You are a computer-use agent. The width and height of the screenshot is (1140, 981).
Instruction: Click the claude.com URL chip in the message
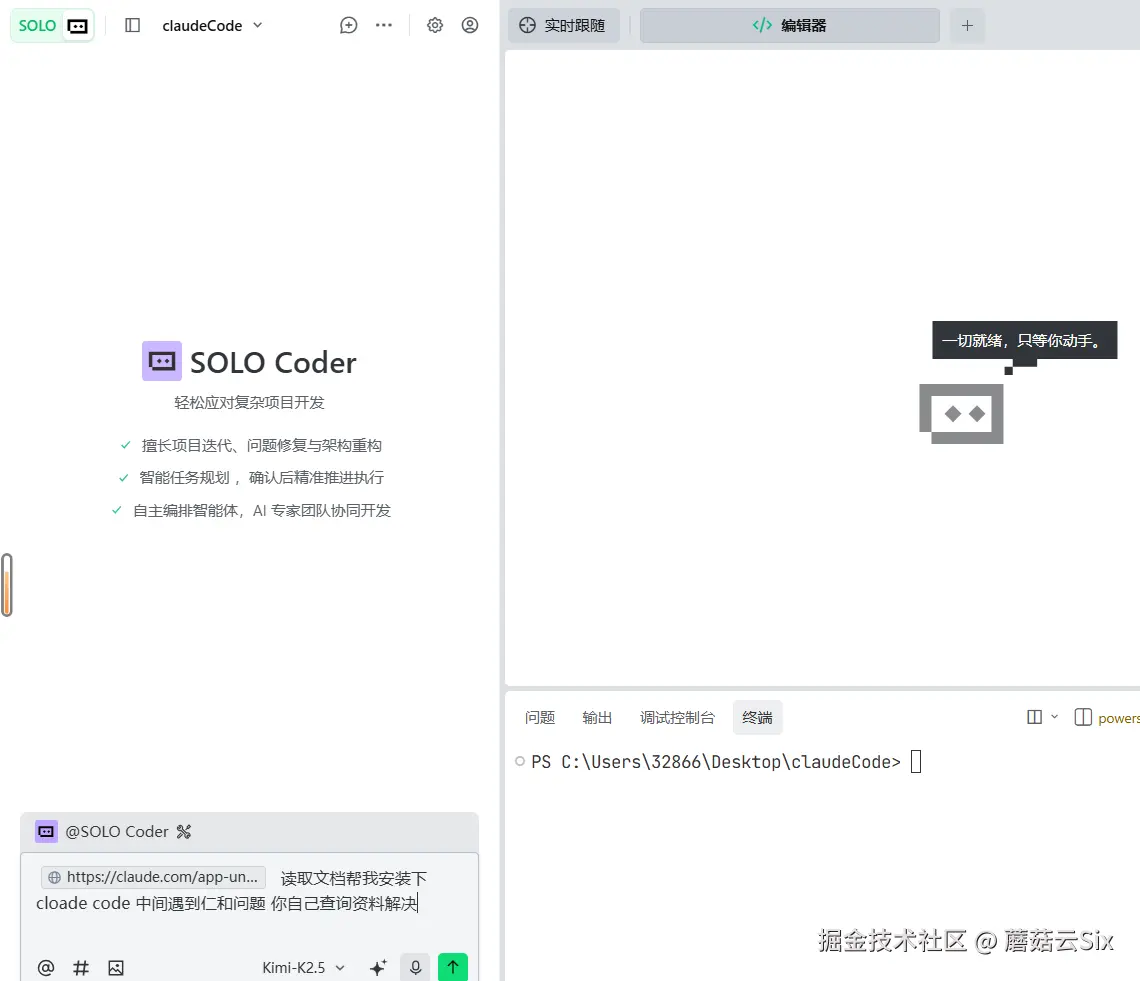(x=152, y=877)
